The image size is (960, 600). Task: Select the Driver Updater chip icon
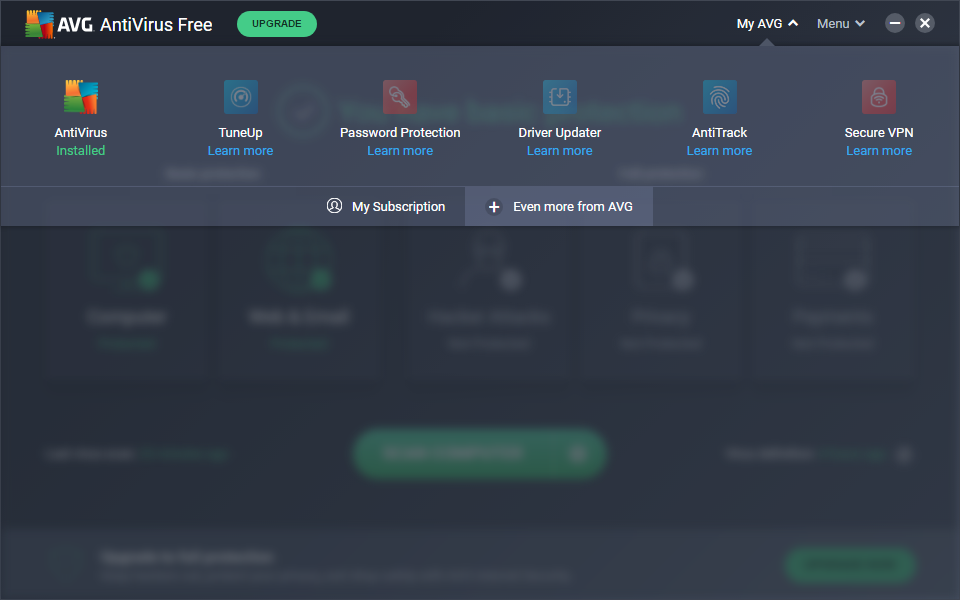[560, 97]
